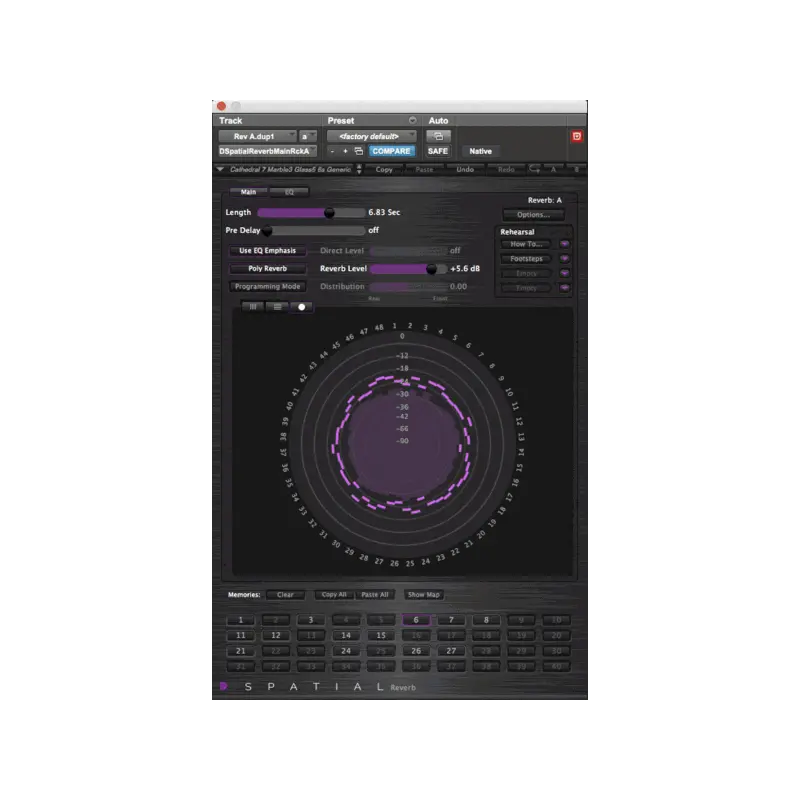Click the Show Map button
The height and width of the screenshot is (800, 800).
click(x=423, y=594)
